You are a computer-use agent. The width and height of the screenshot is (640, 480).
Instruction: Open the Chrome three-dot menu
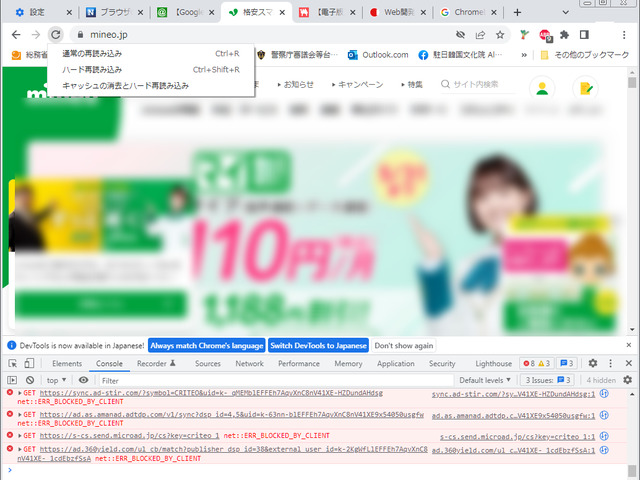click(x=624, y=35)
